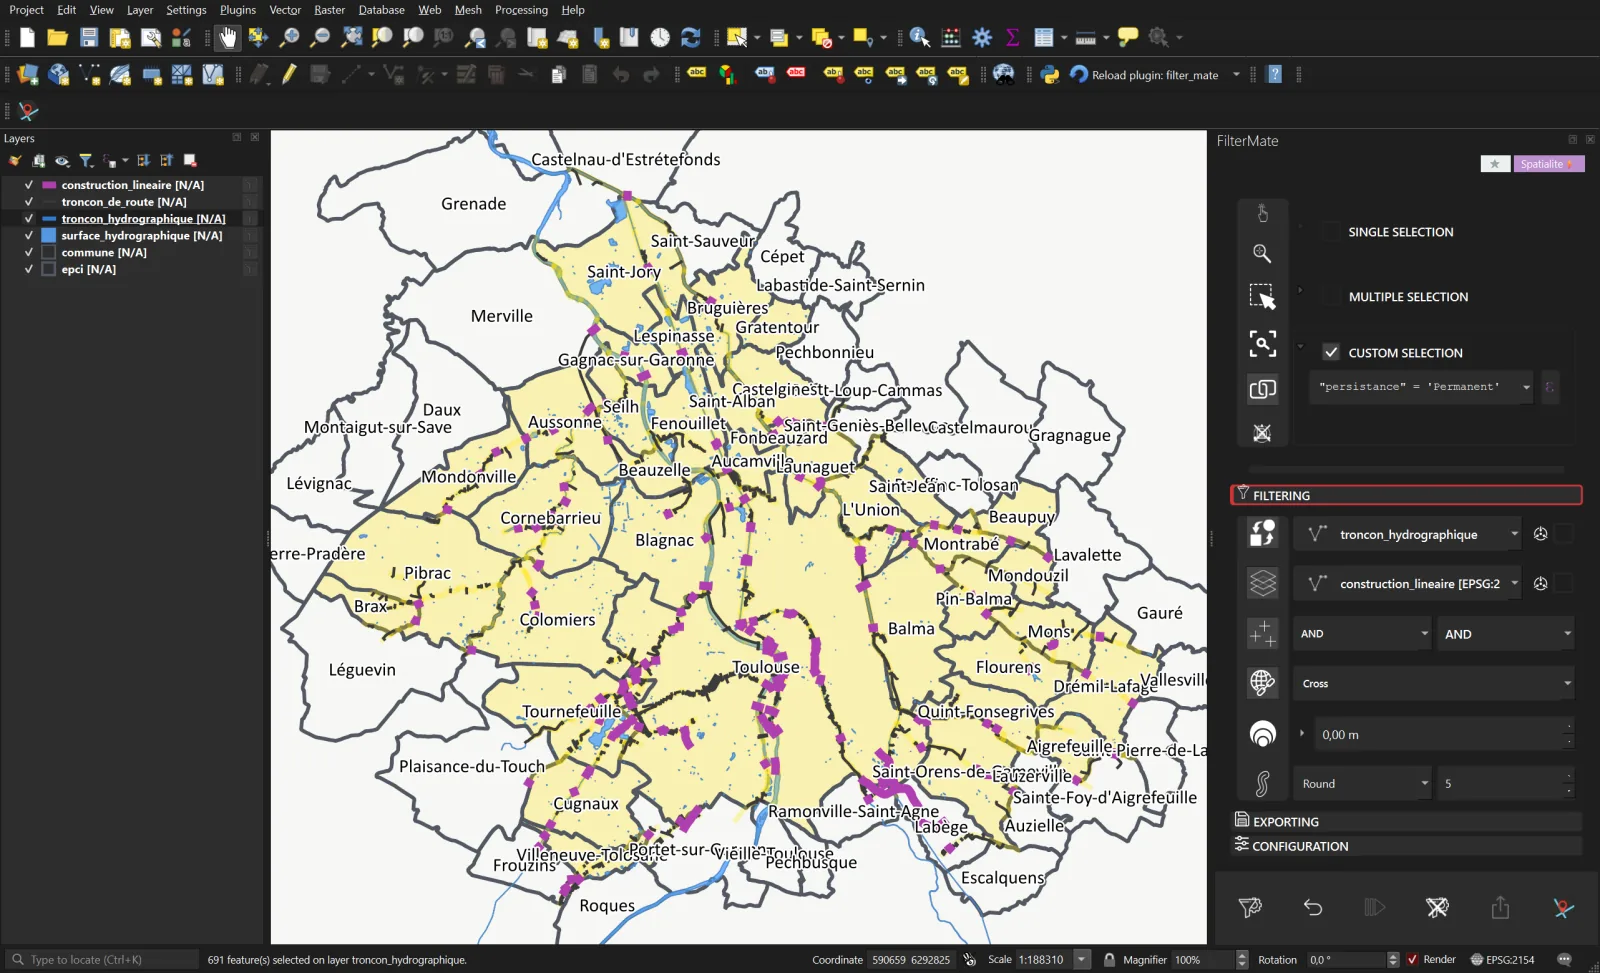Toggle editing pencil icon
The image size is (1600, 973).
pyautogui.click(x=289, y=74)
